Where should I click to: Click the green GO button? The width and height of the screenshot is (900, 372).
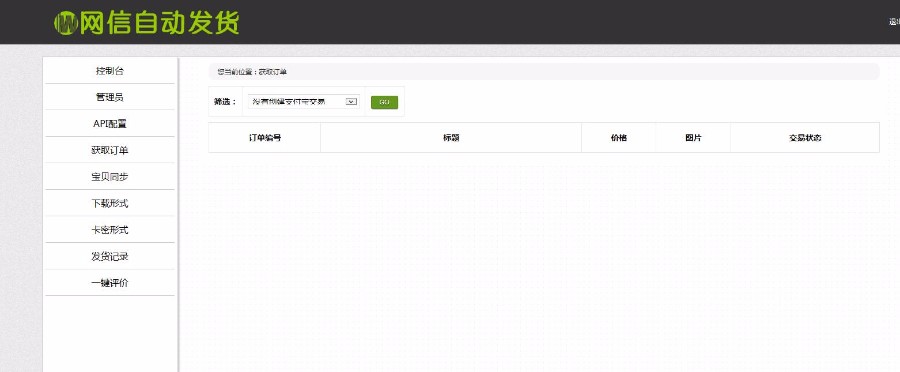pos(385,102)
